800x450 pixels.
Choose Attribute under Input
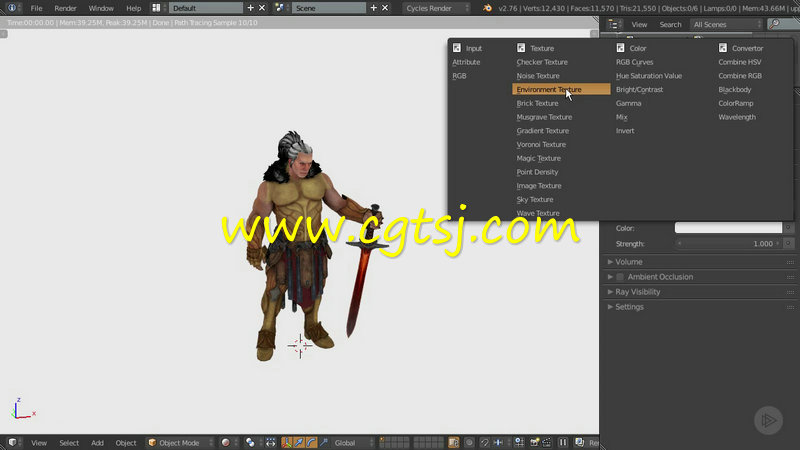tap(466, 62)
